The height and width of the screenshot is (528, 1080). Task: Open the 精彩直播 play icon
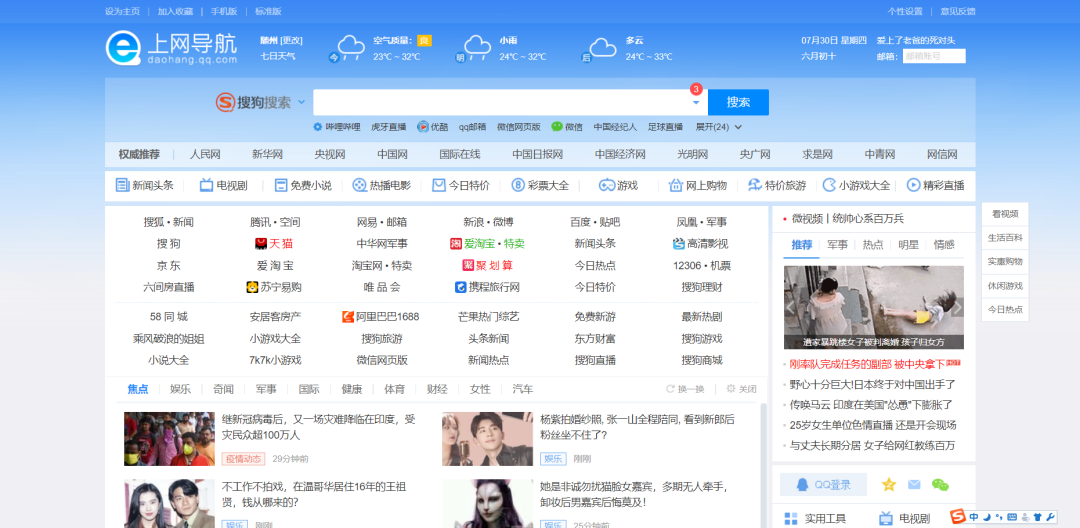913,185
